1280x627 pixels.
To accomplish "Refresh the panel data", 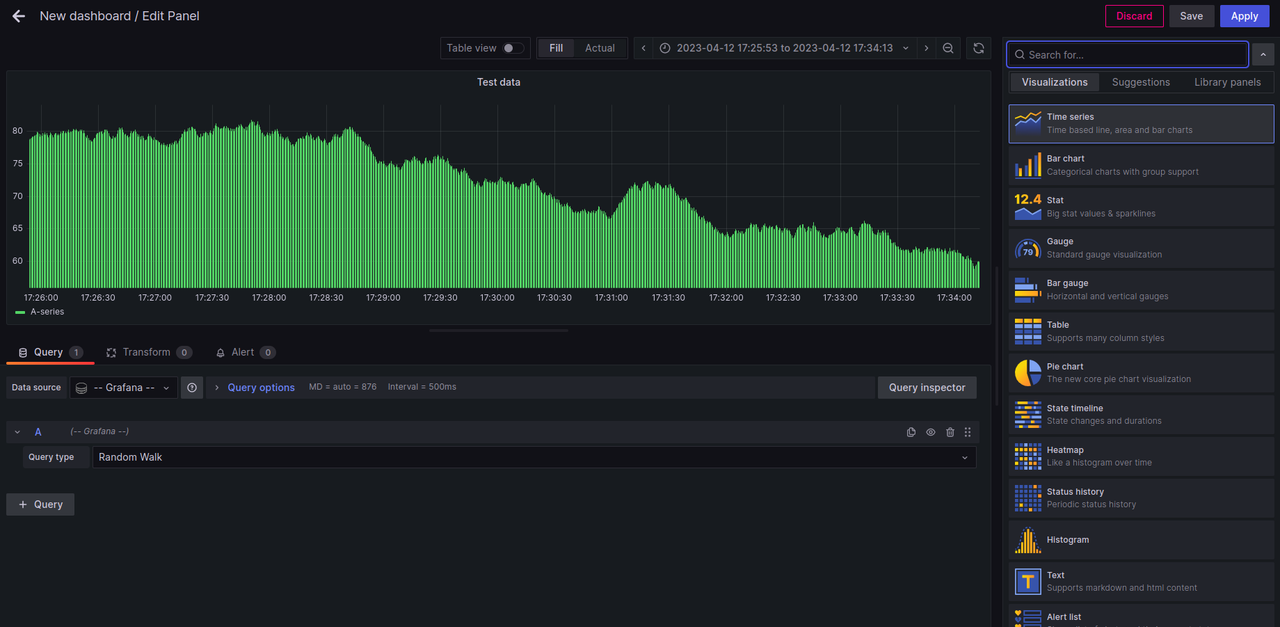I will tap(978, 48).
